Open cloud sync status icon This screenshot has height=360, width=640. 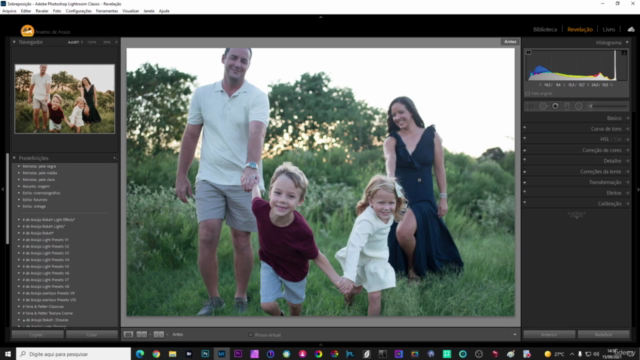click(631, 29)
